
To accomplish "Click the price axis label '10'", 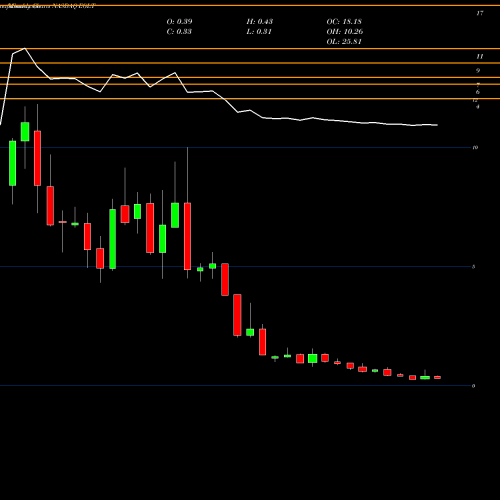I will click(475, 147).
